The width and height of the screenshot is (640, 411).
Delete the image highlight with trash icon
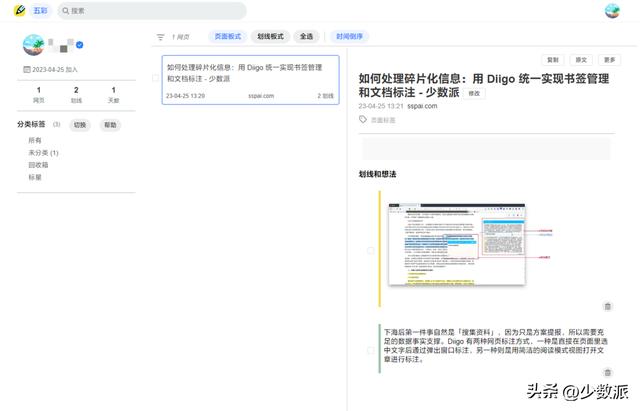(x=607, y=306)
